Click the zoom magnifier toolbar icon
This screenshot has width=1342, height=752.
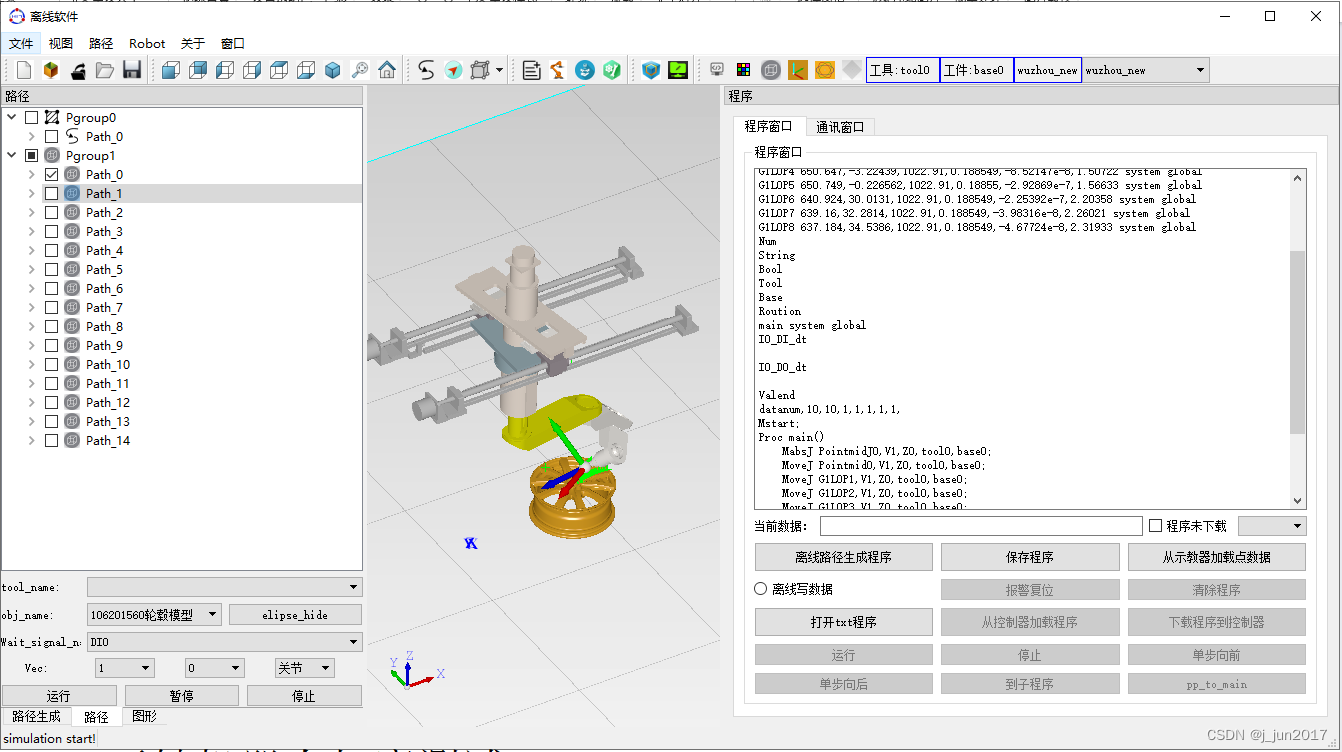coord(360,70)
